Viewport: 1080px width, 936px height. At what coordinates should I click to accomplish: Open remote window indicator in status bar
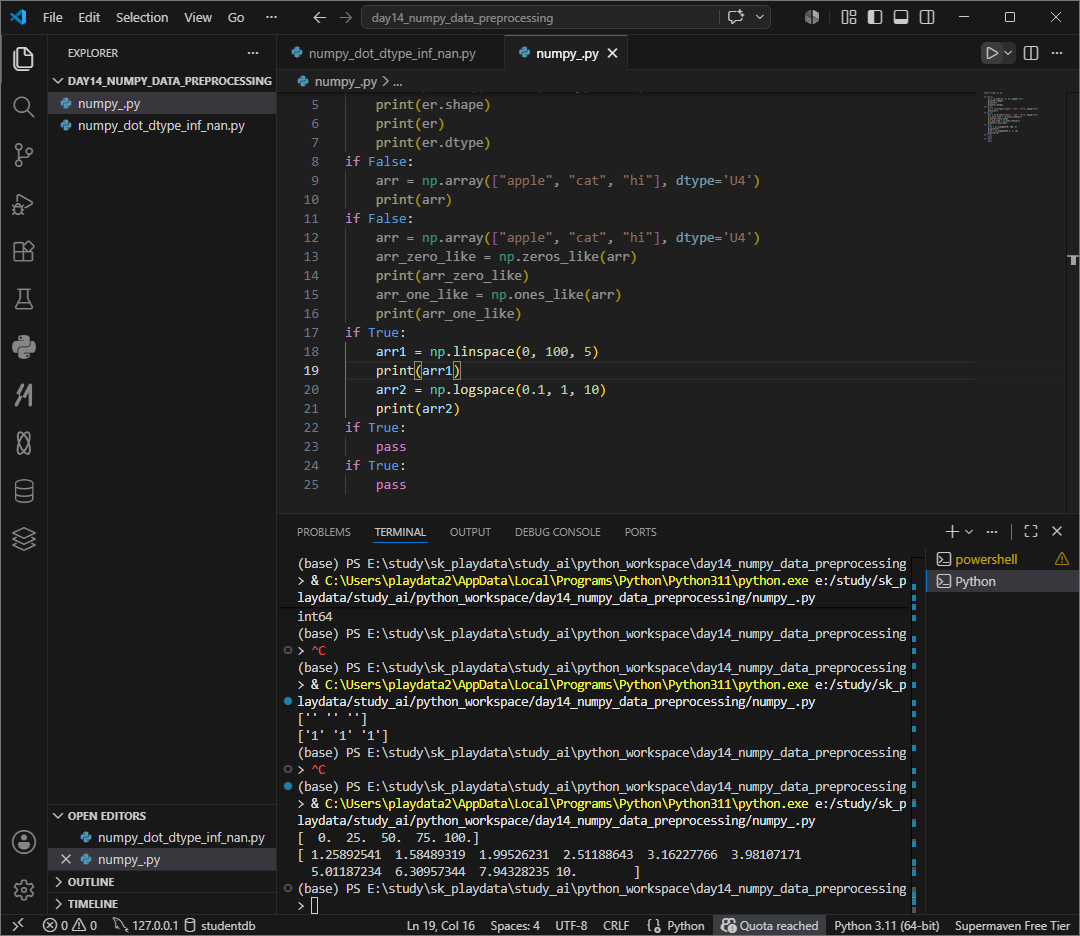[18, 925]
